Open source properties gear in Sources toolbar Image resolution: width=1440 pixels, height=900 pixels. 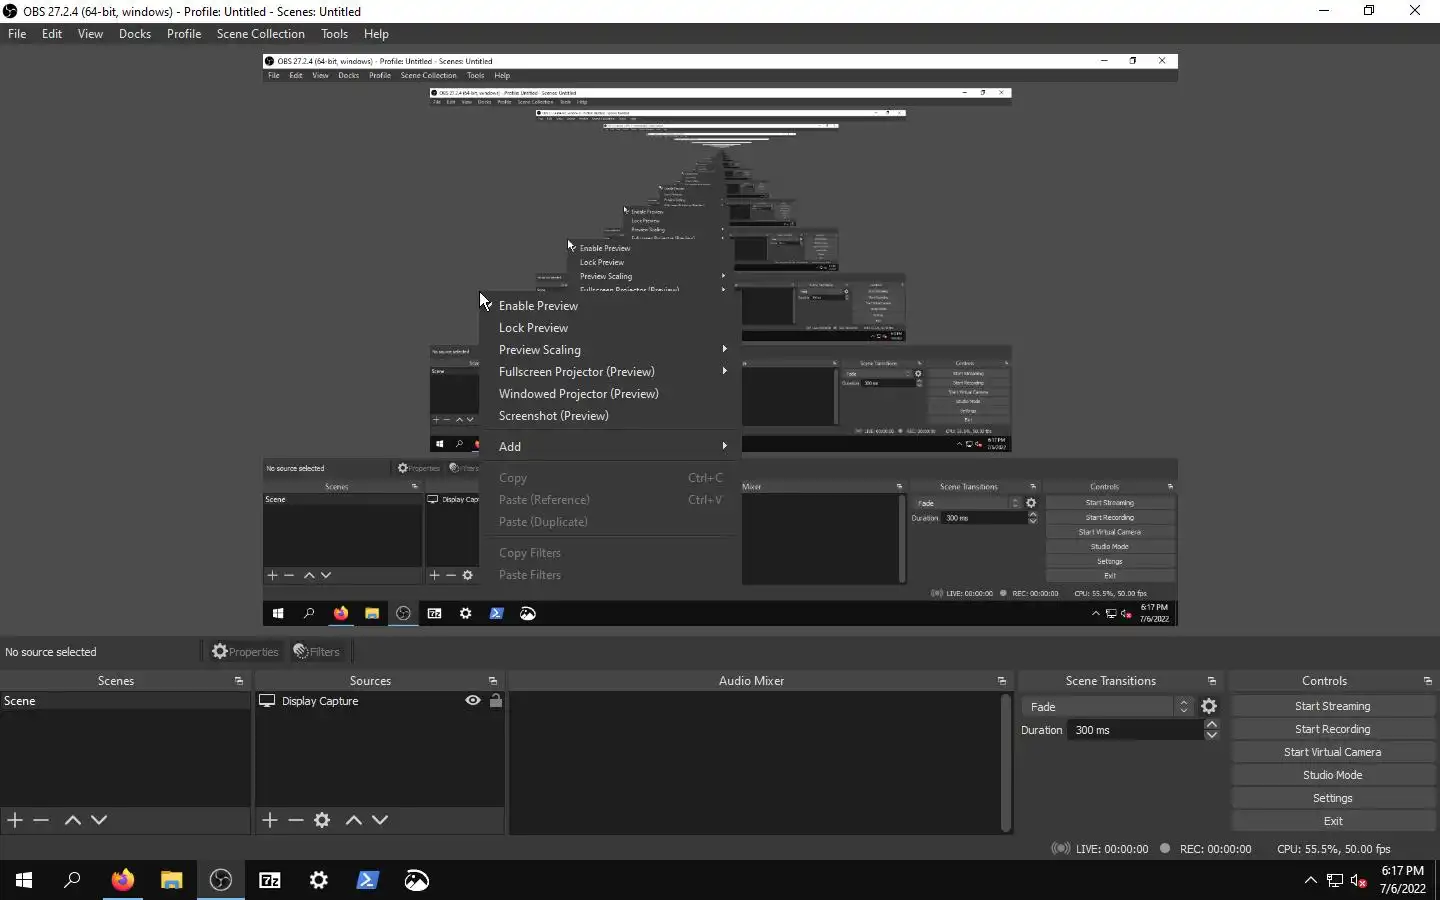[x=322, y=820]
